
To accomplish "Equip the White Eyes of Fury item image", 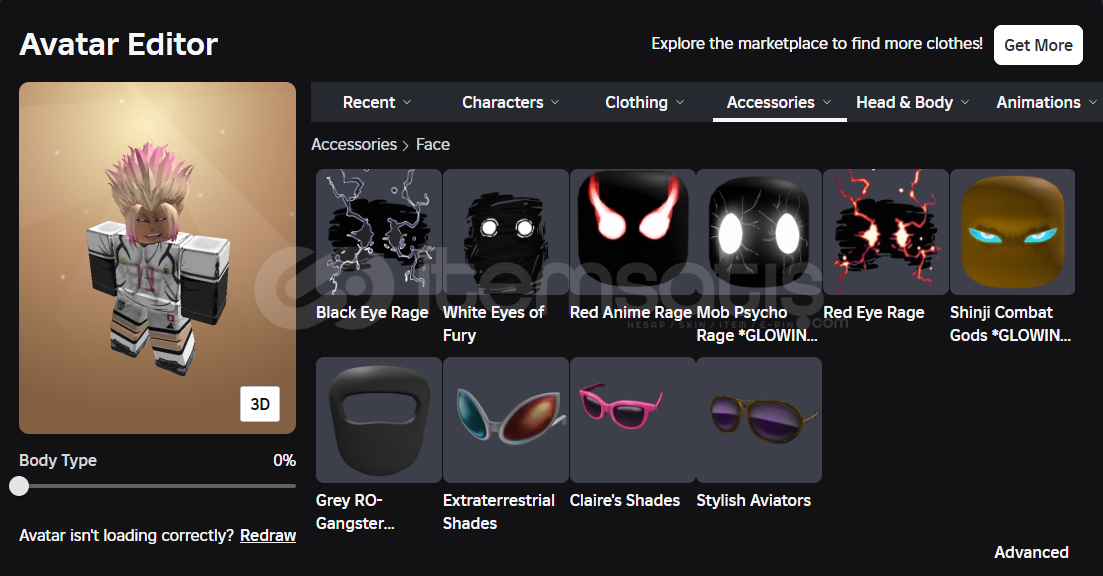I will (x=506, y=231).
